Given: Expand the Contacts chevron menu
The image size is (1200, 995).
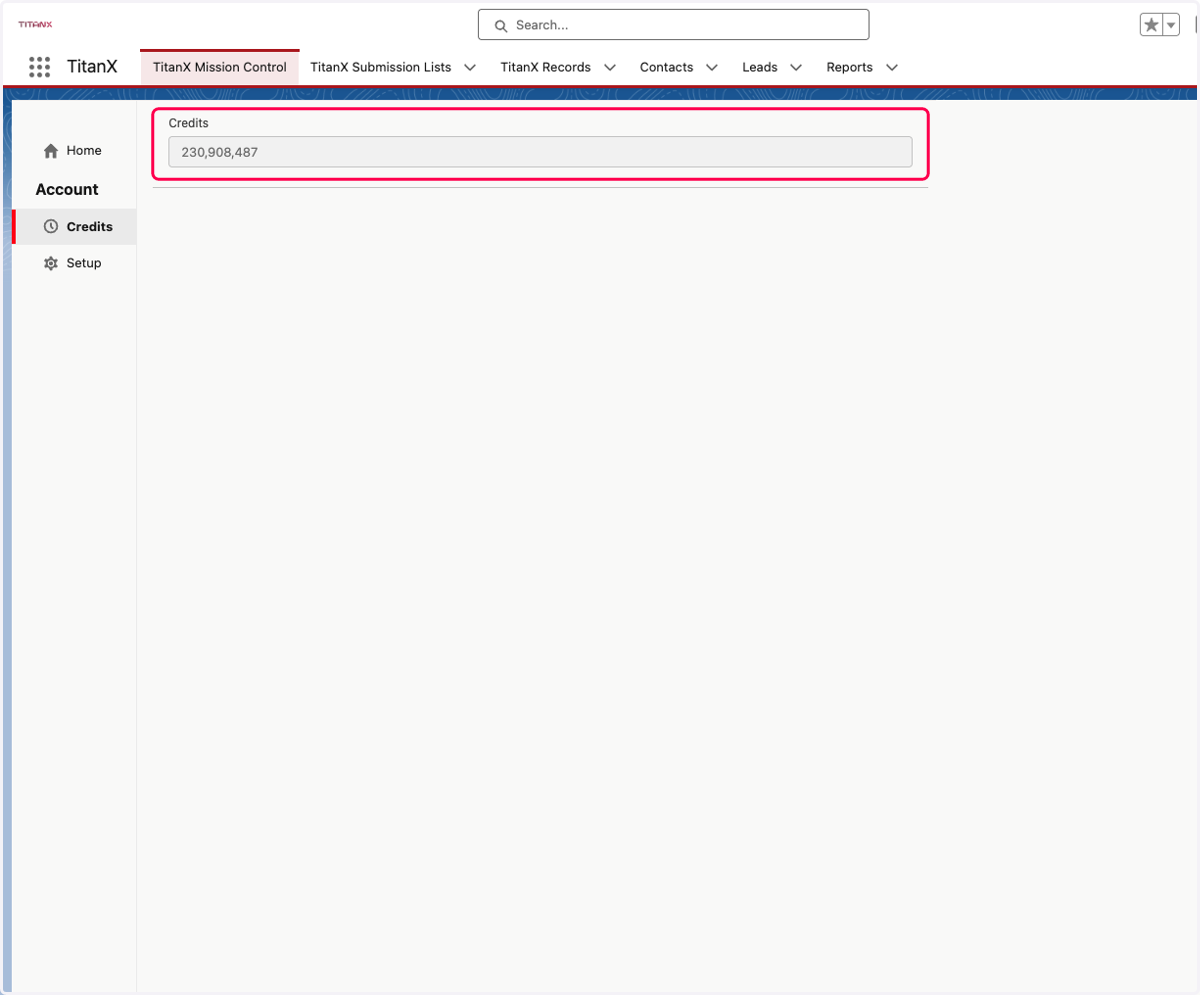Looking at the screenshot, I should [711, 67].
